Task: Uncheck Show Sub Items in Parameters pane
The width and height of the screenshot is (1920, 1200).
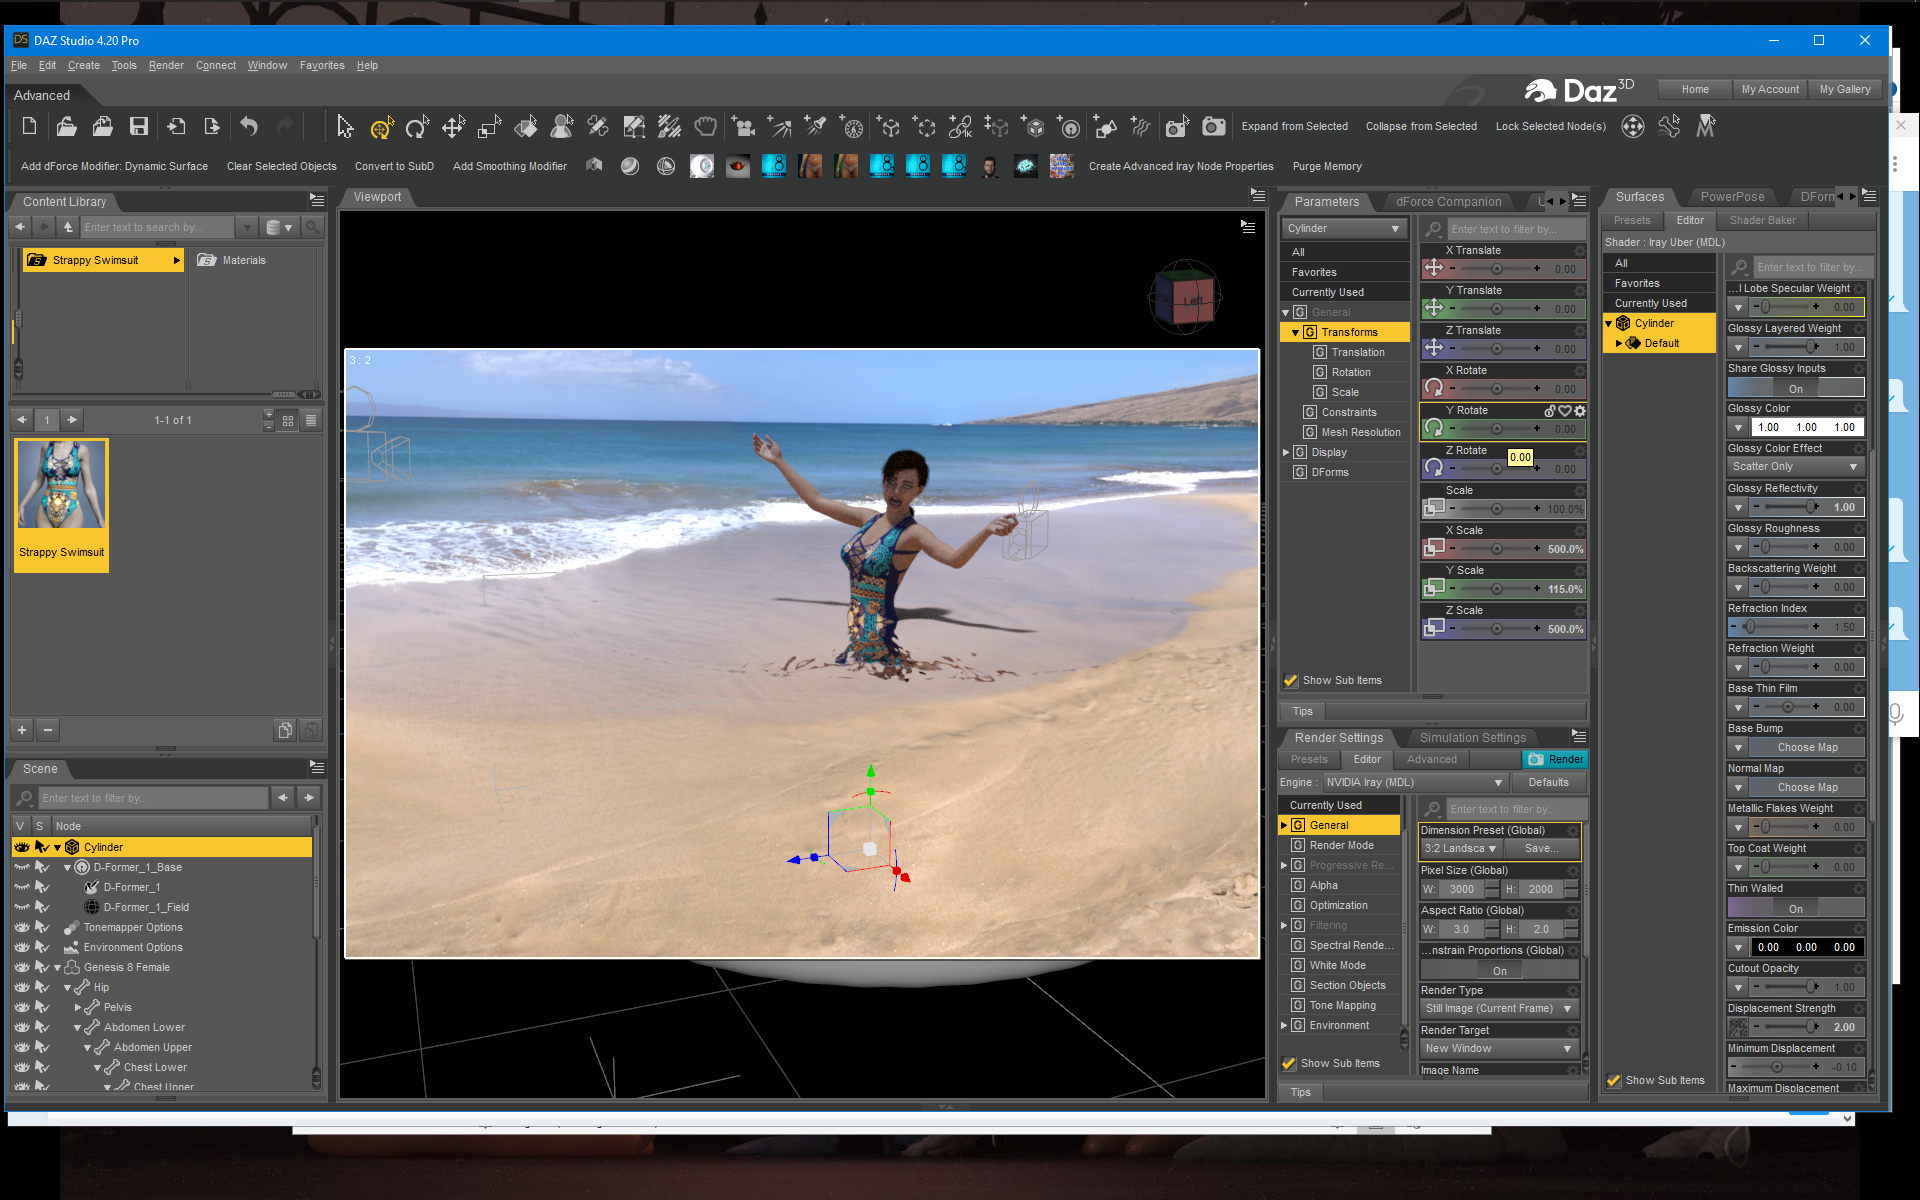Action: tap(1291, 680)
